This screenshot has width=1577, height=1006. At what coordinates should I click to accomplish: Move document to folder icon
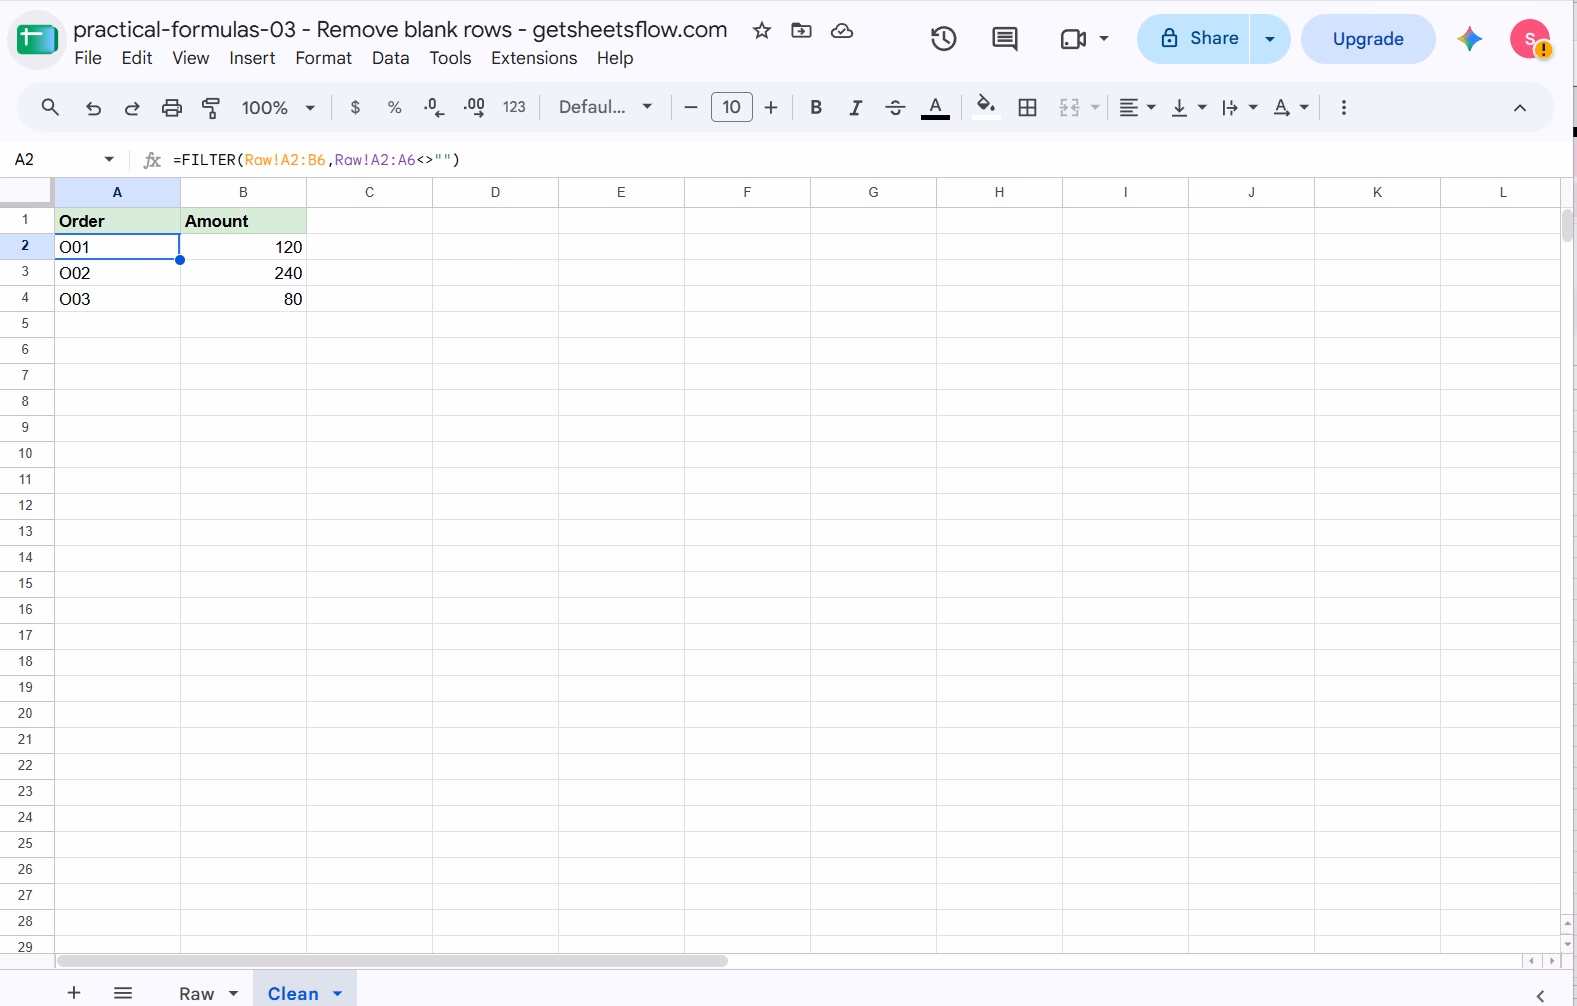coord(801,30)
